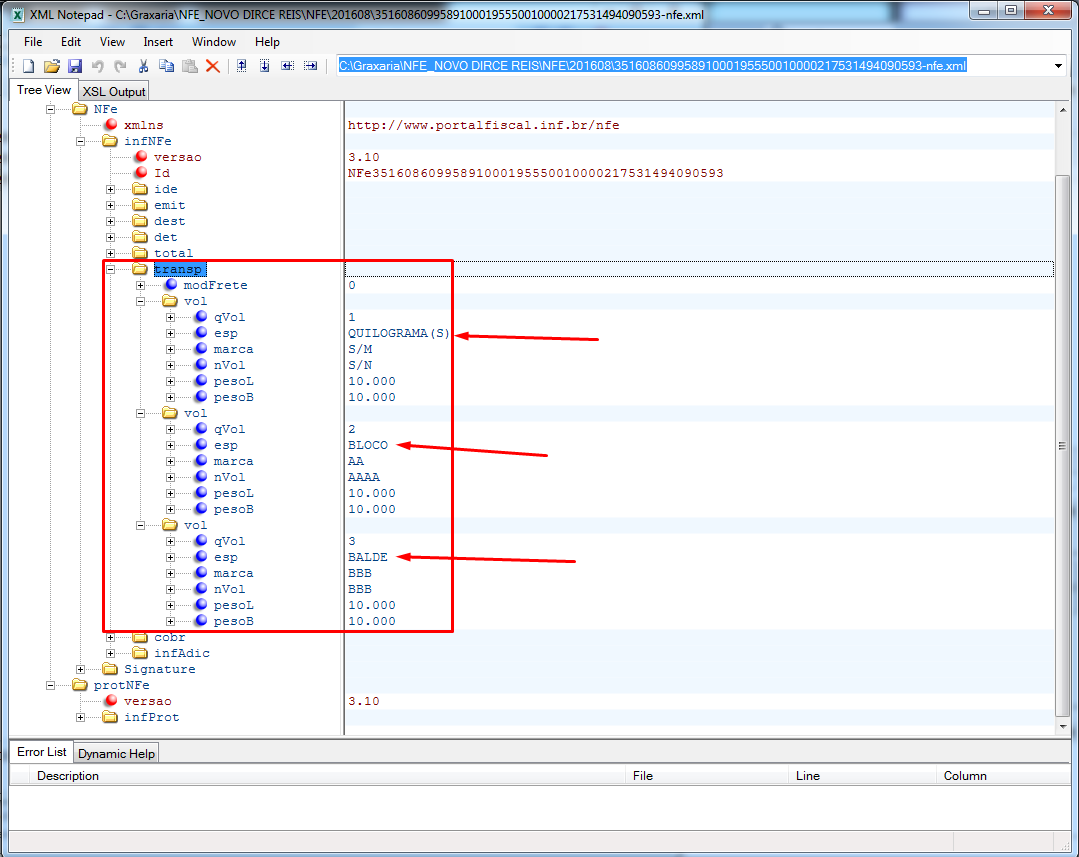Collapse the protNFe node
Viewport: 1079px width, 857px height.
50,685
